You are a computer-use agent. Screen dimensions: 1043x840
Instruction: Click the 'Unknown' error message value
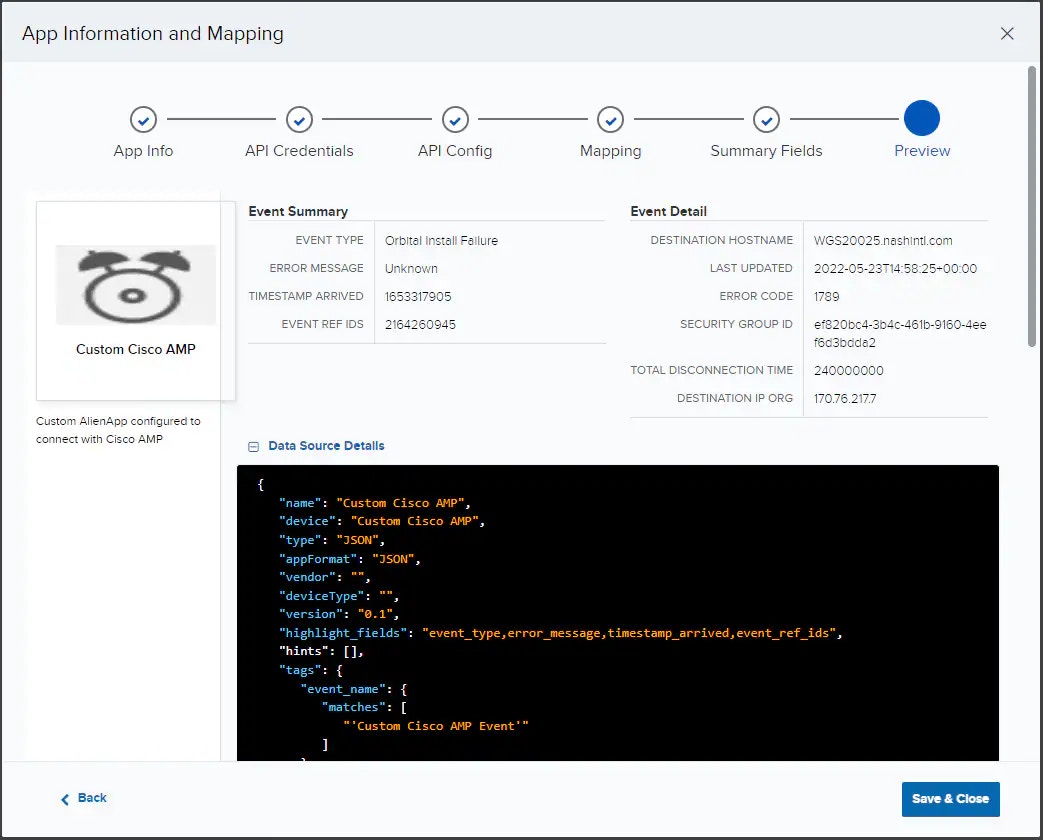[x=411, y=269]
